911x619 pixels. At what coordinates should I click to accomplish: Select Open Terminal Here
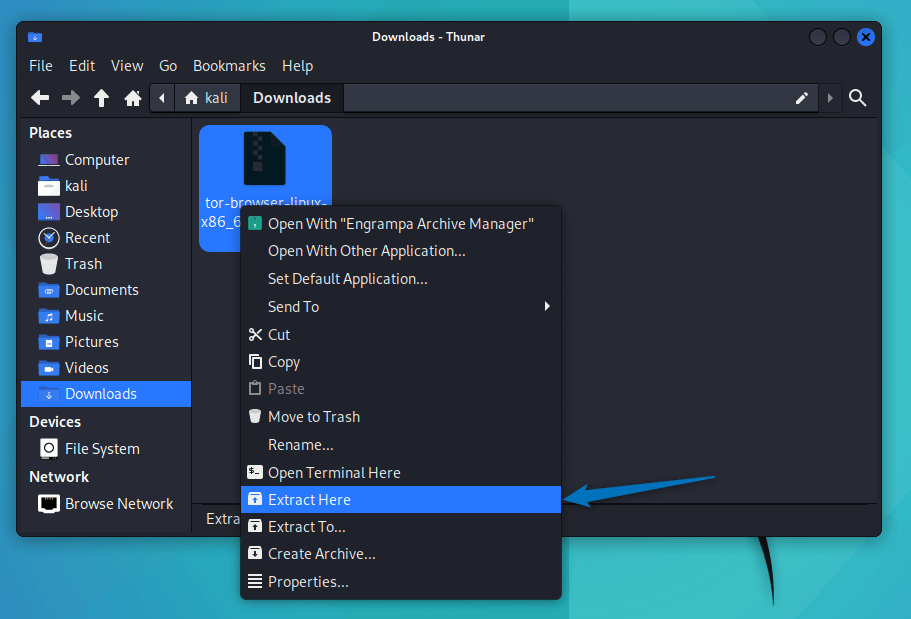pyautogui.click(x=334, y=472)
